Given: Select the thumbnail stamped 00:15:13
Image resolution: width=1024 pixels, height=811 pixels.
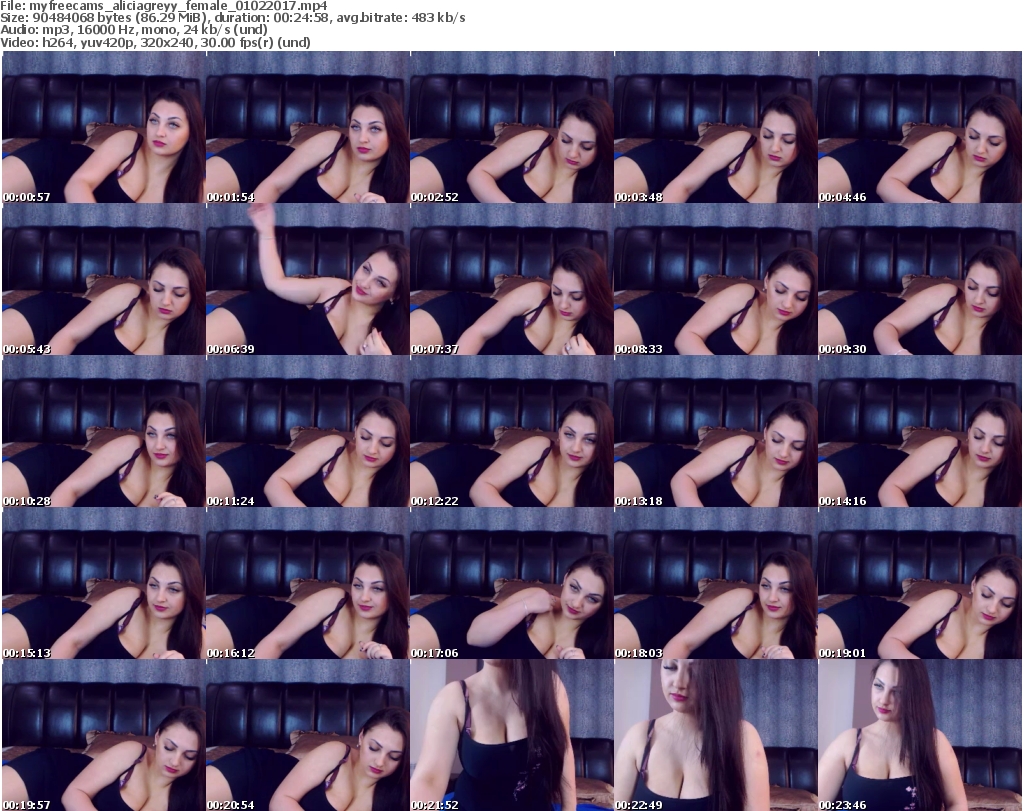Looking at the screenshot, I should (x=104, y=584).
